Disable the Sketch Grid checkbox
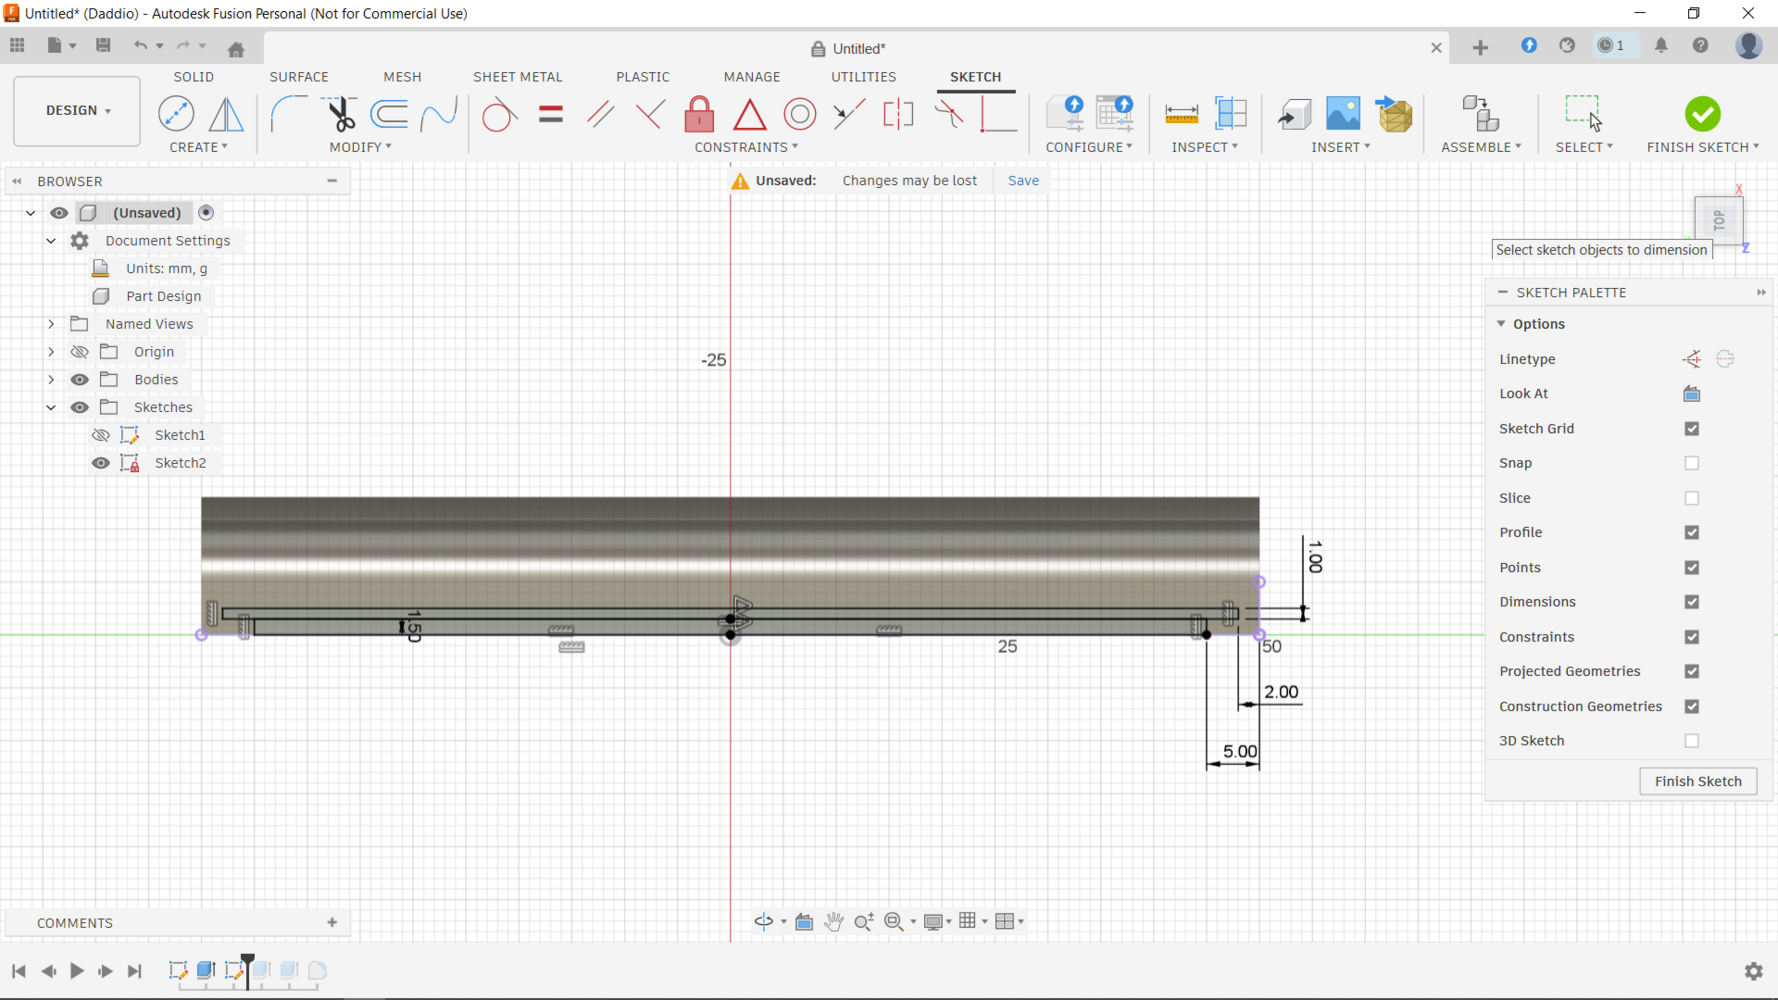The height and width of the screenshot is (1000, 1778). (1691, 428)
